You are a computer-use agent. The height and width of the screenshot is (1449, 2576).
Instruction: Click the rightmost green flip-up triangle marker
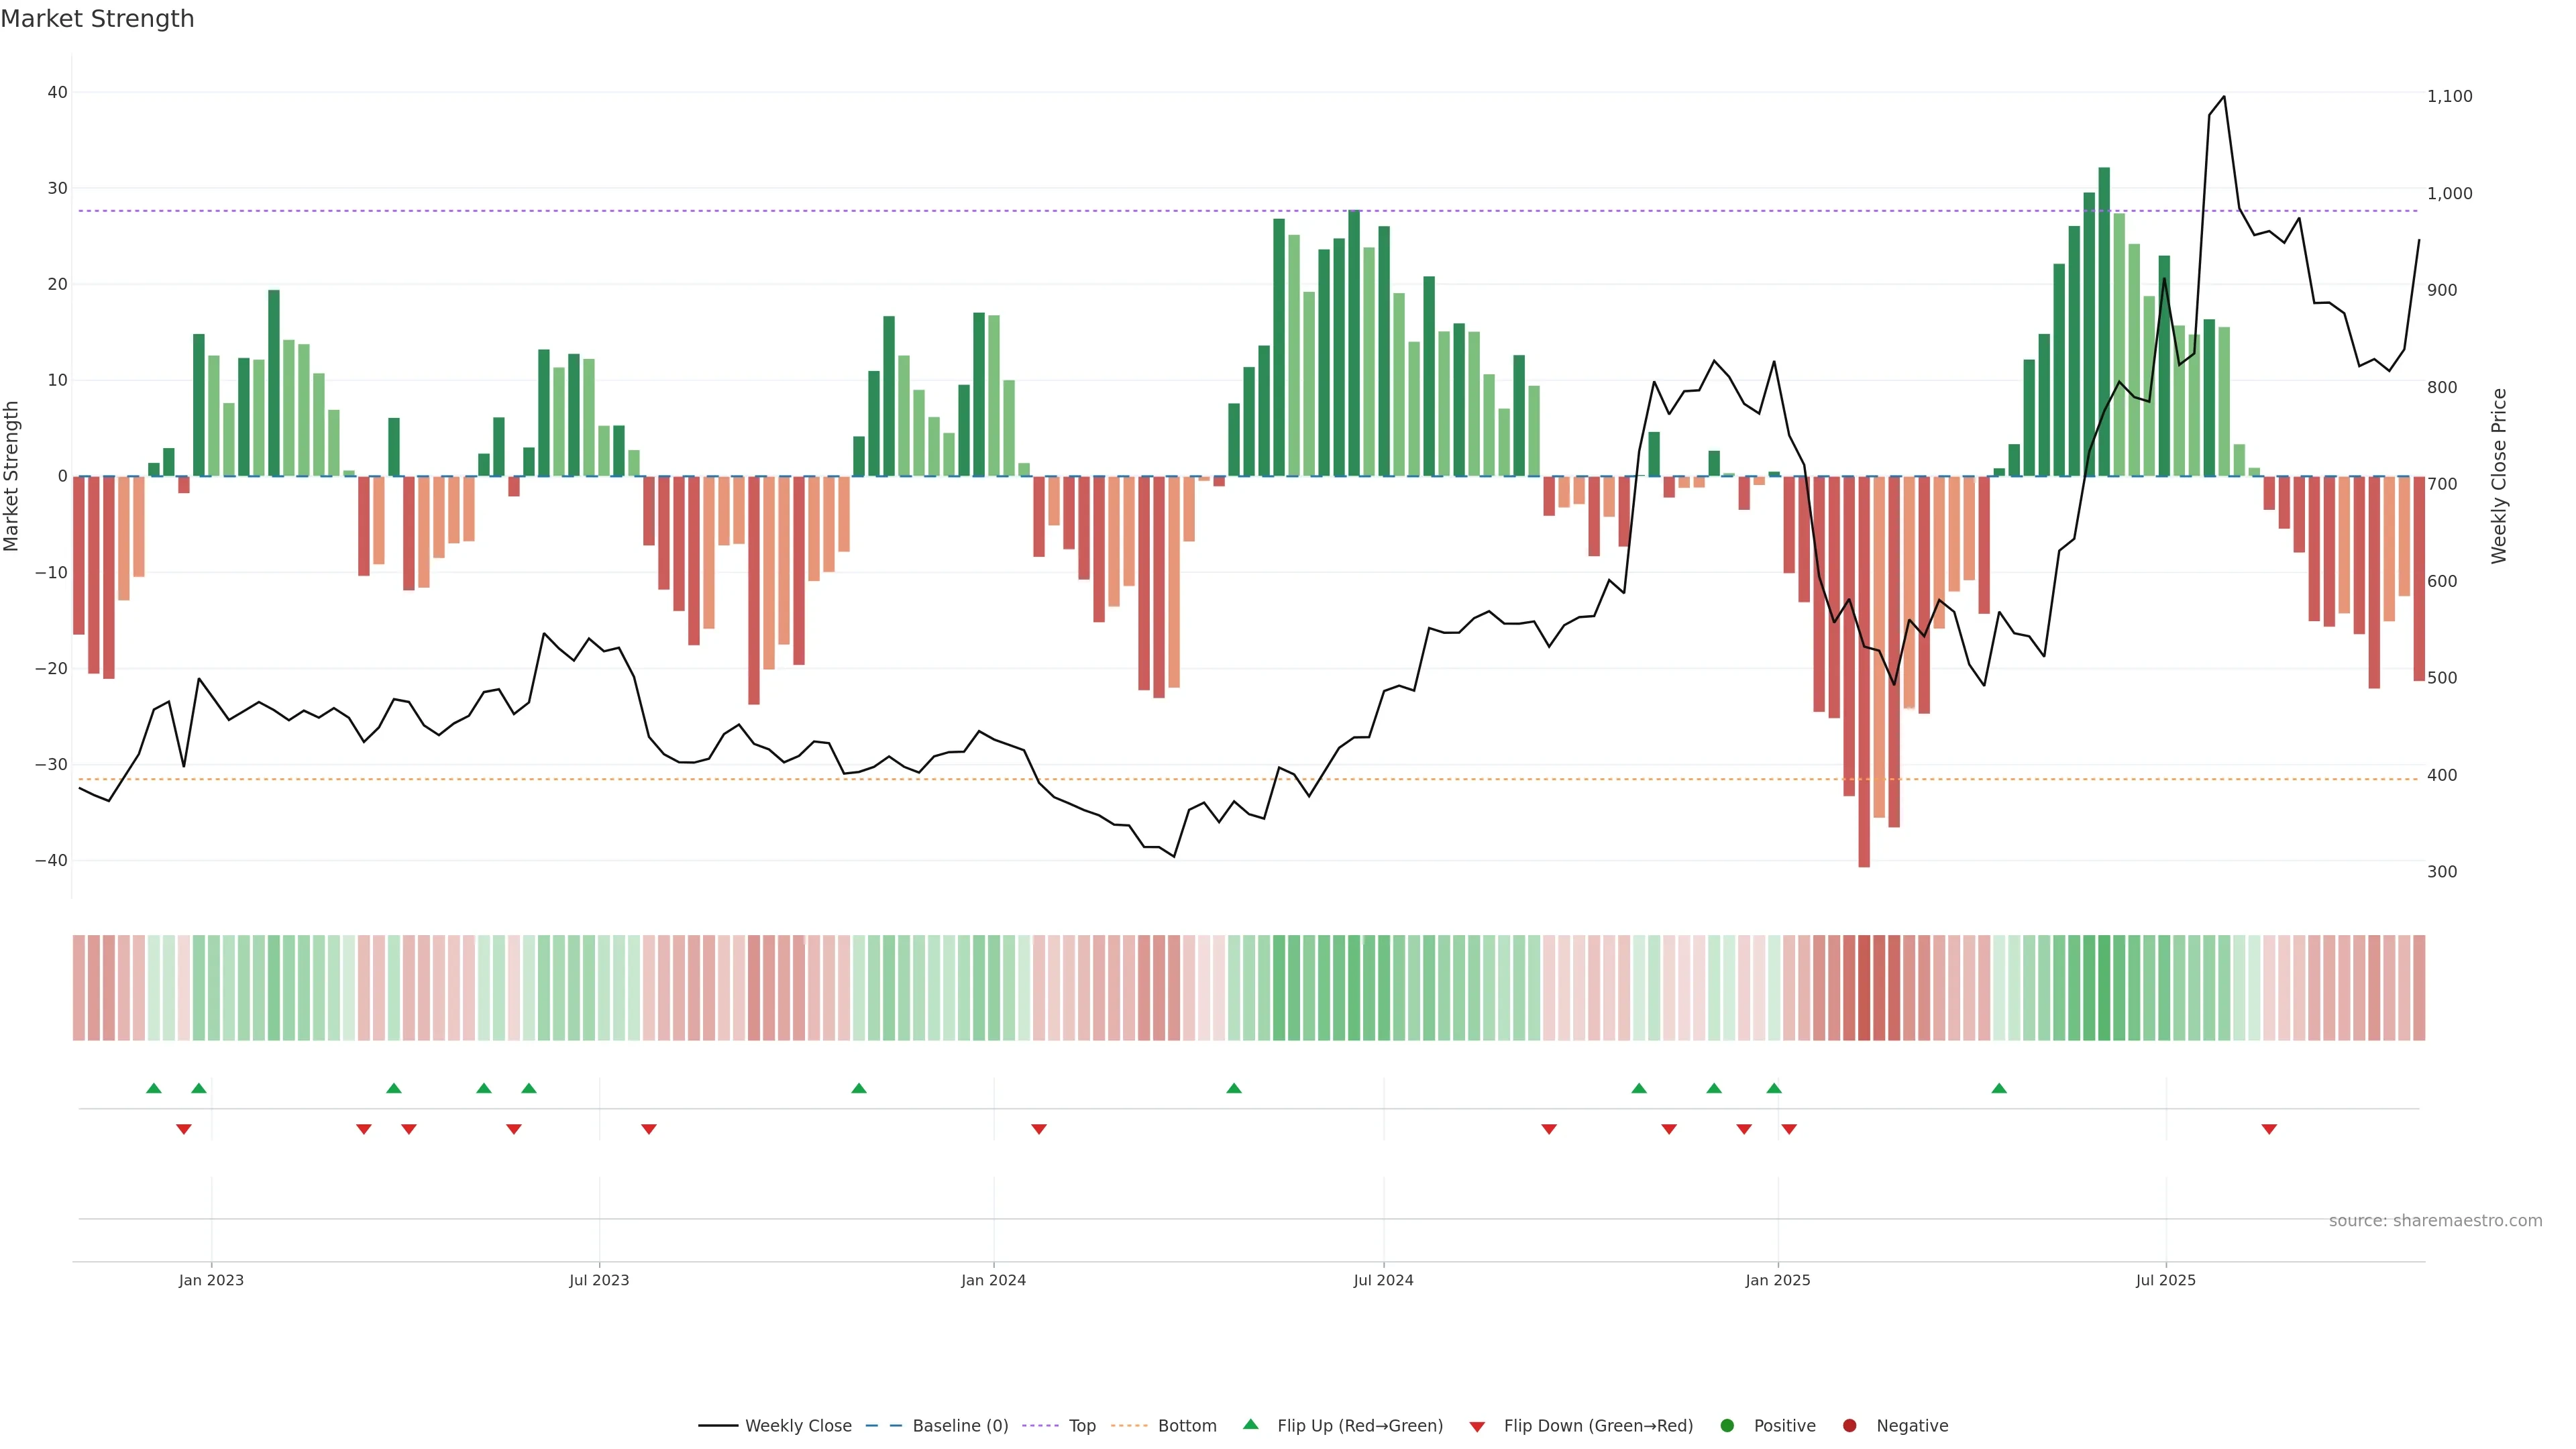[x=1999, y=1088]
